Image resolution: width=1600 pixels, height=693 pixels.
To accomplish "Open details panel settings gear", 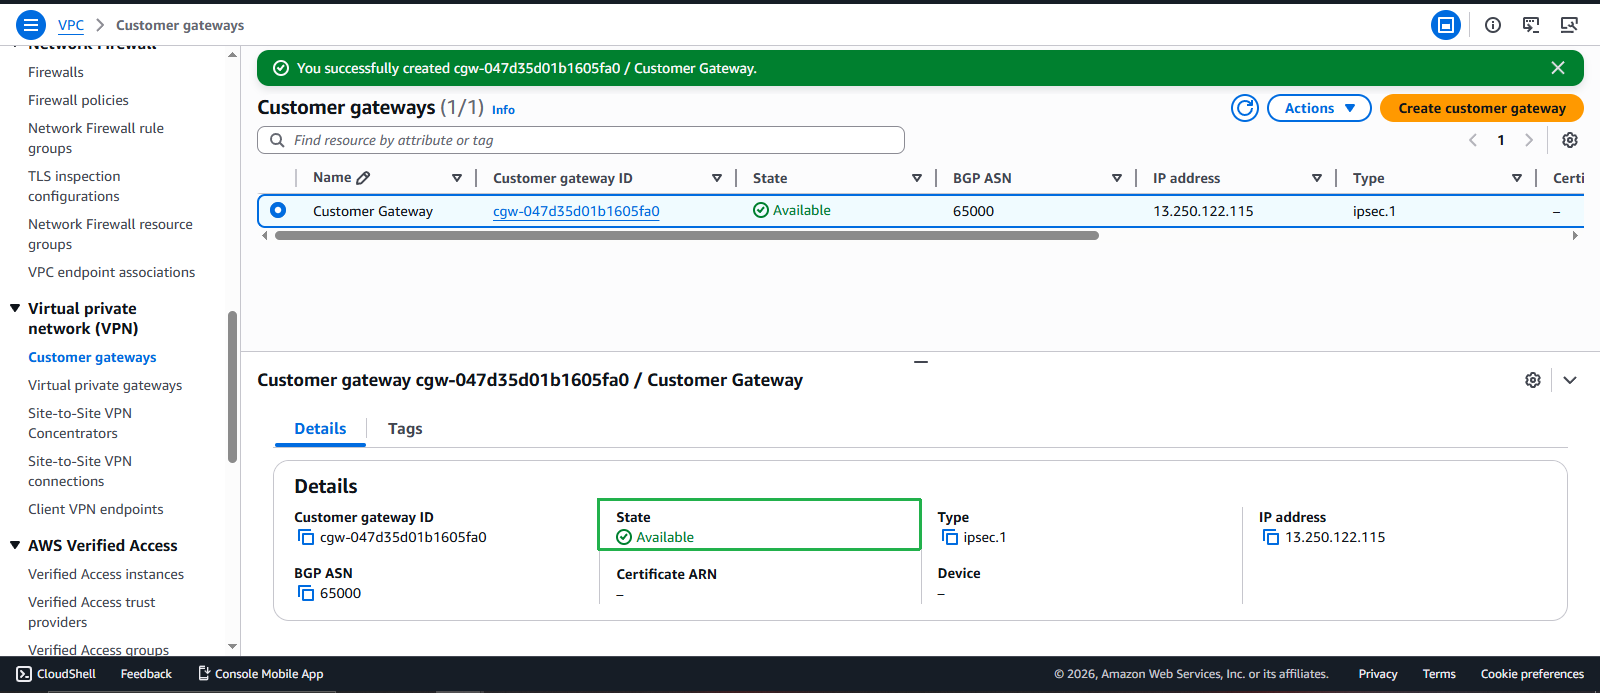I will pos(1533,380).
